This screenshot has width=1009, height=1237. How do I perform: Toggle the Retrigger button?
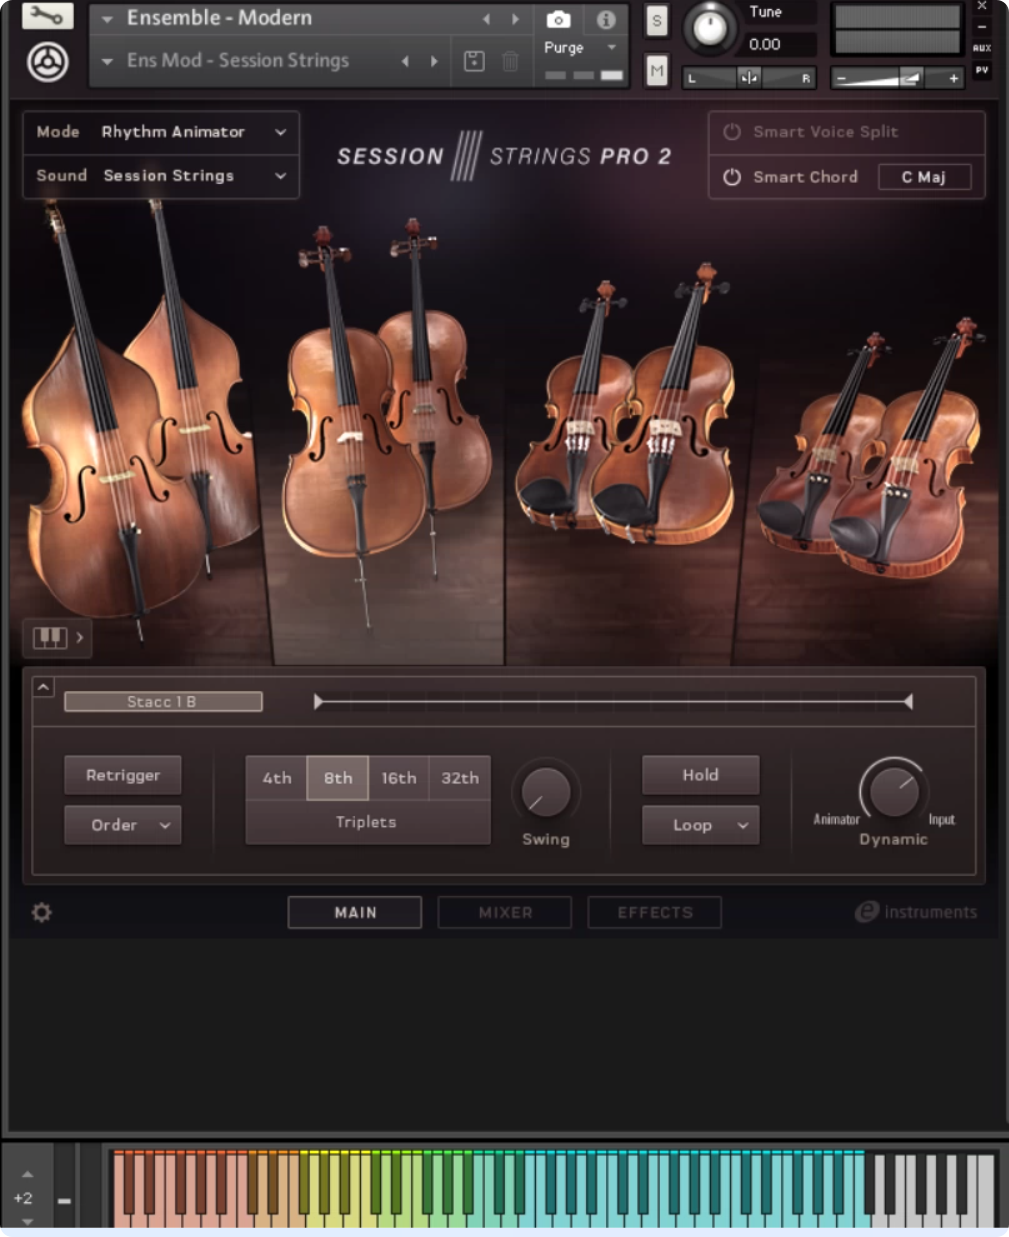click(x=123, y=775)
